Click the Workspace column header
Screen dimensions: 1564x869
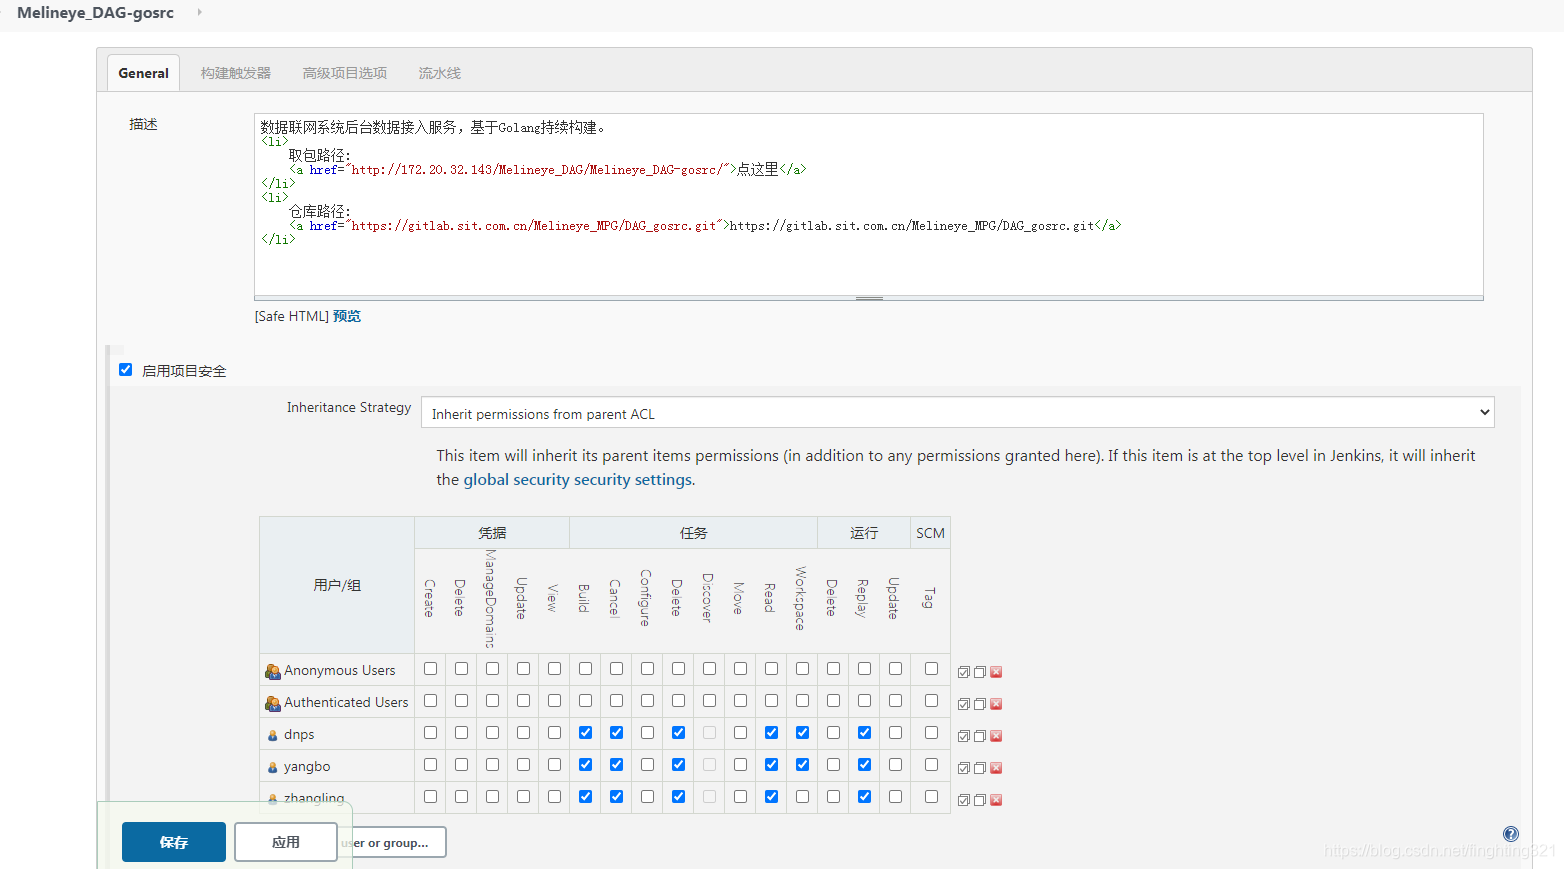(x=801, y=599)
